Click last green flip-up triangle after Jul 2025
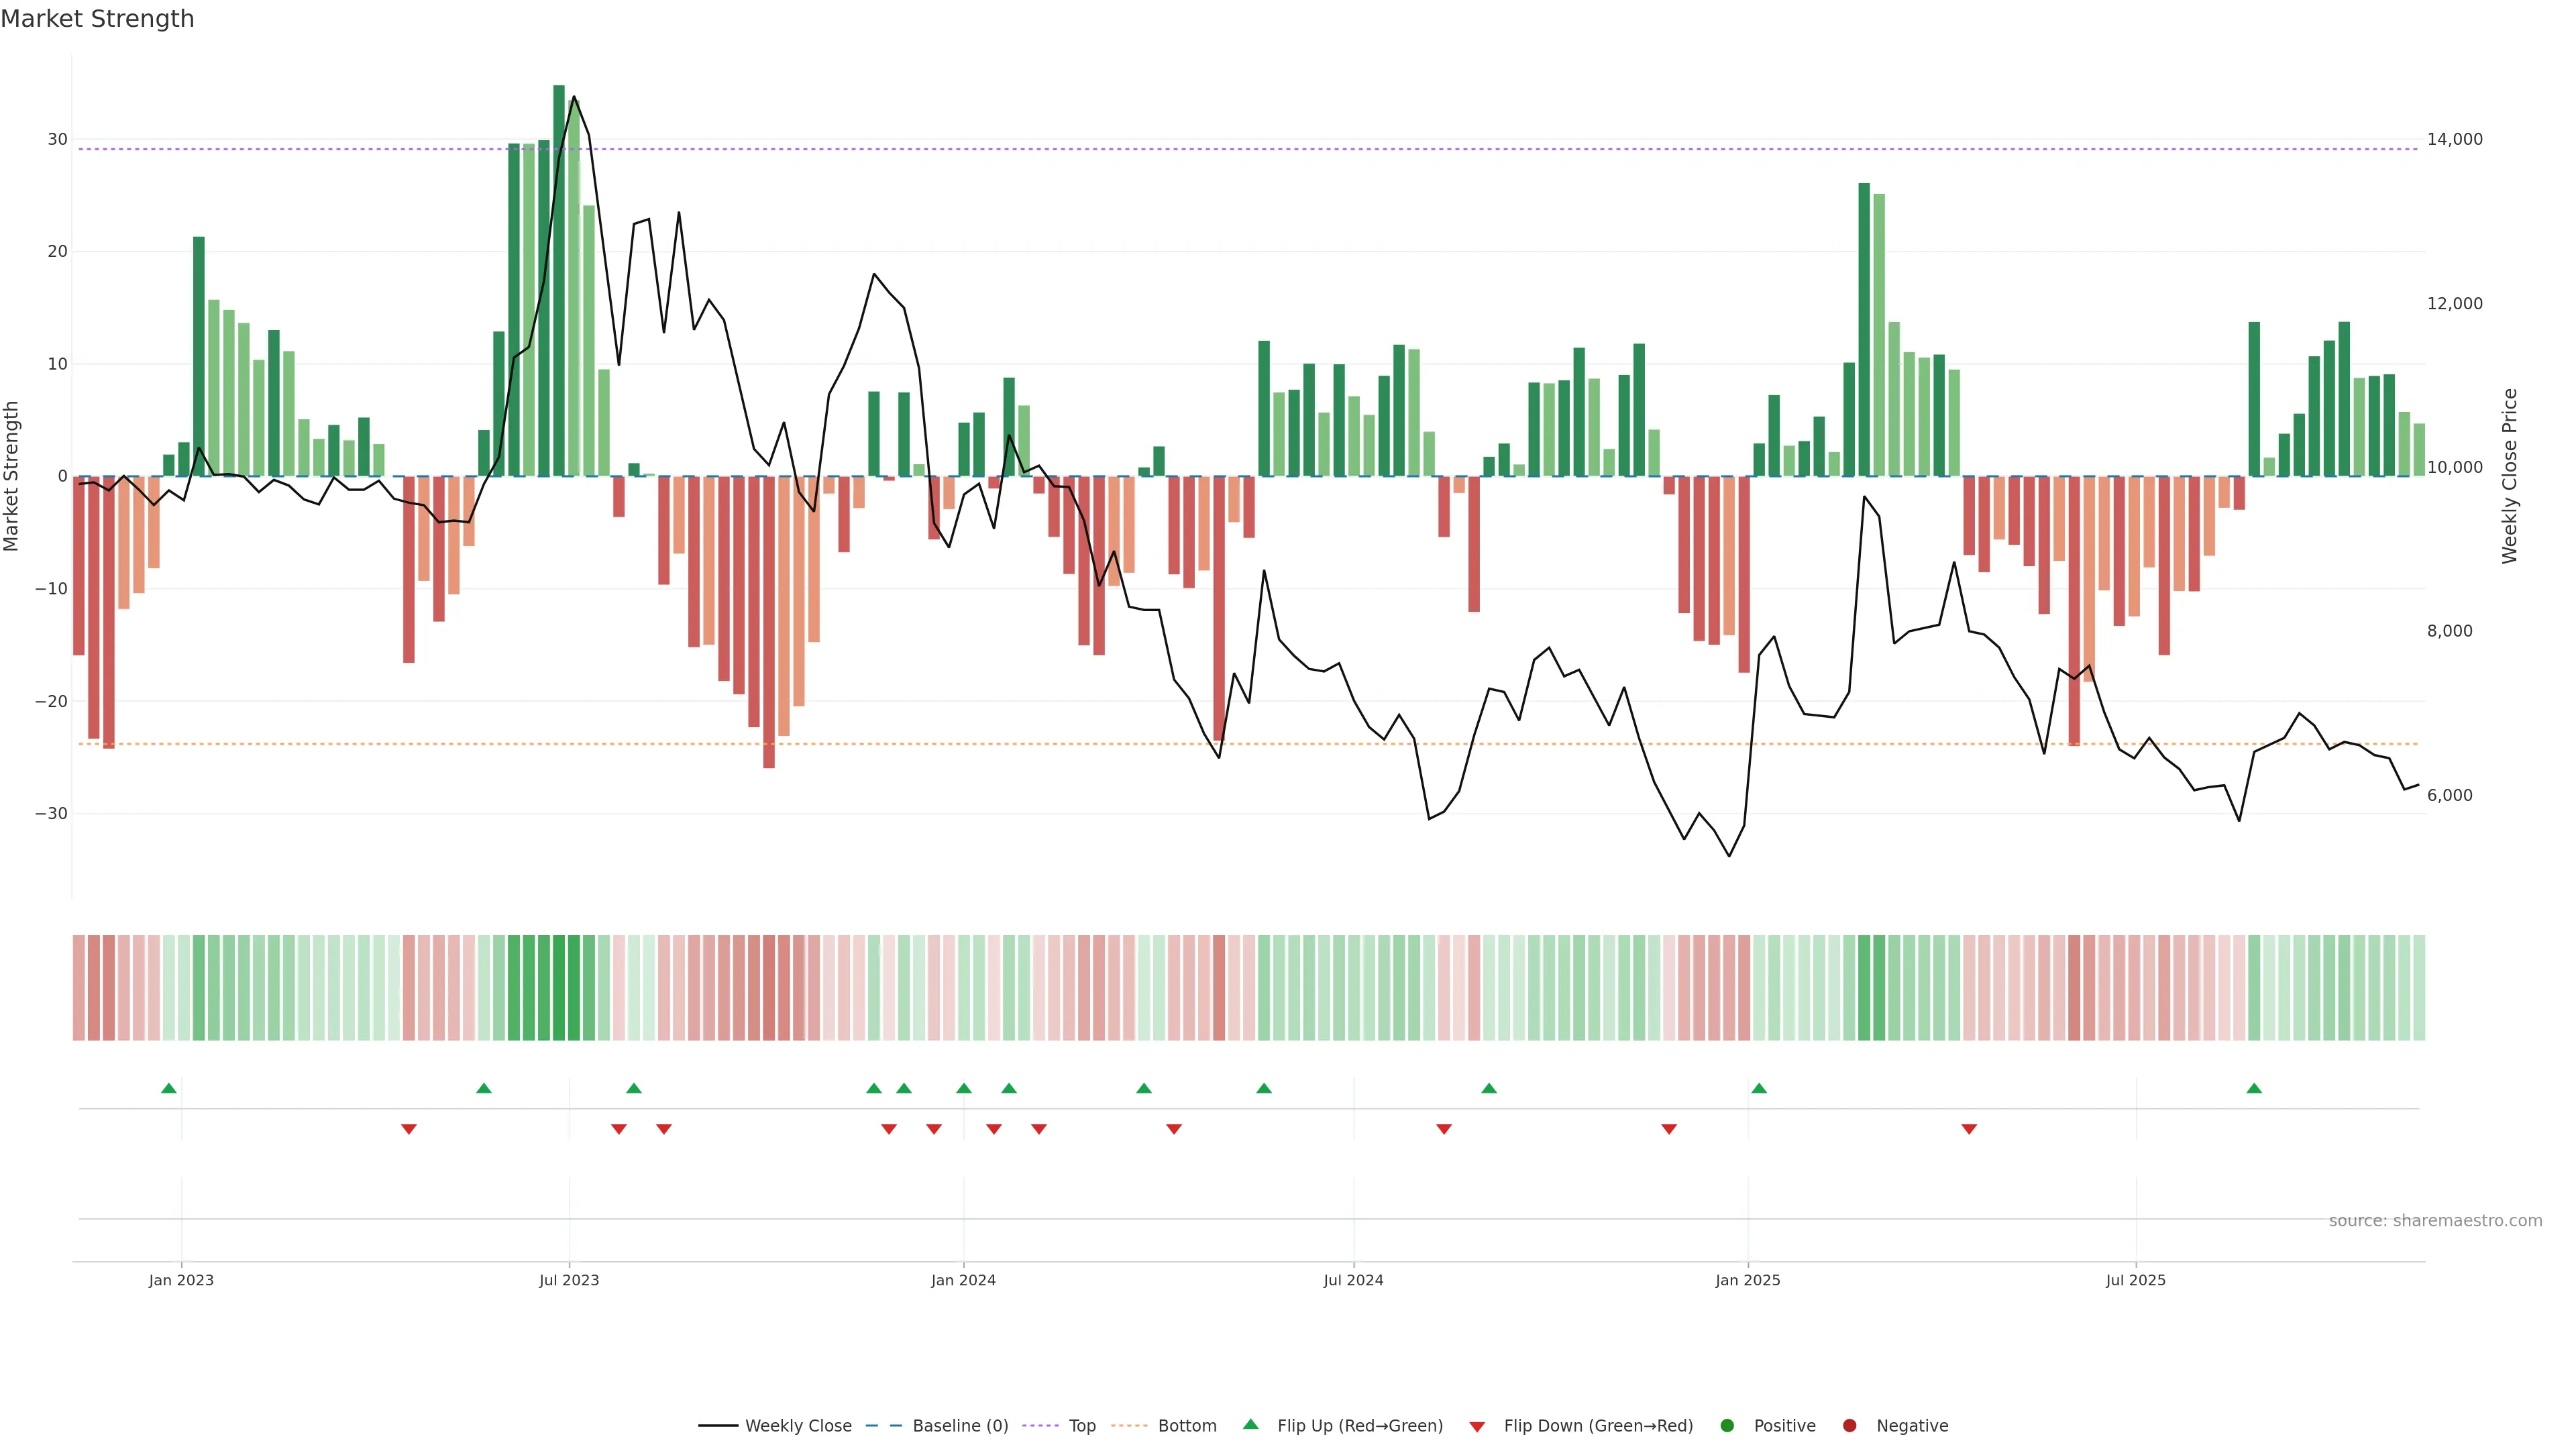 click(2254, 1088)
